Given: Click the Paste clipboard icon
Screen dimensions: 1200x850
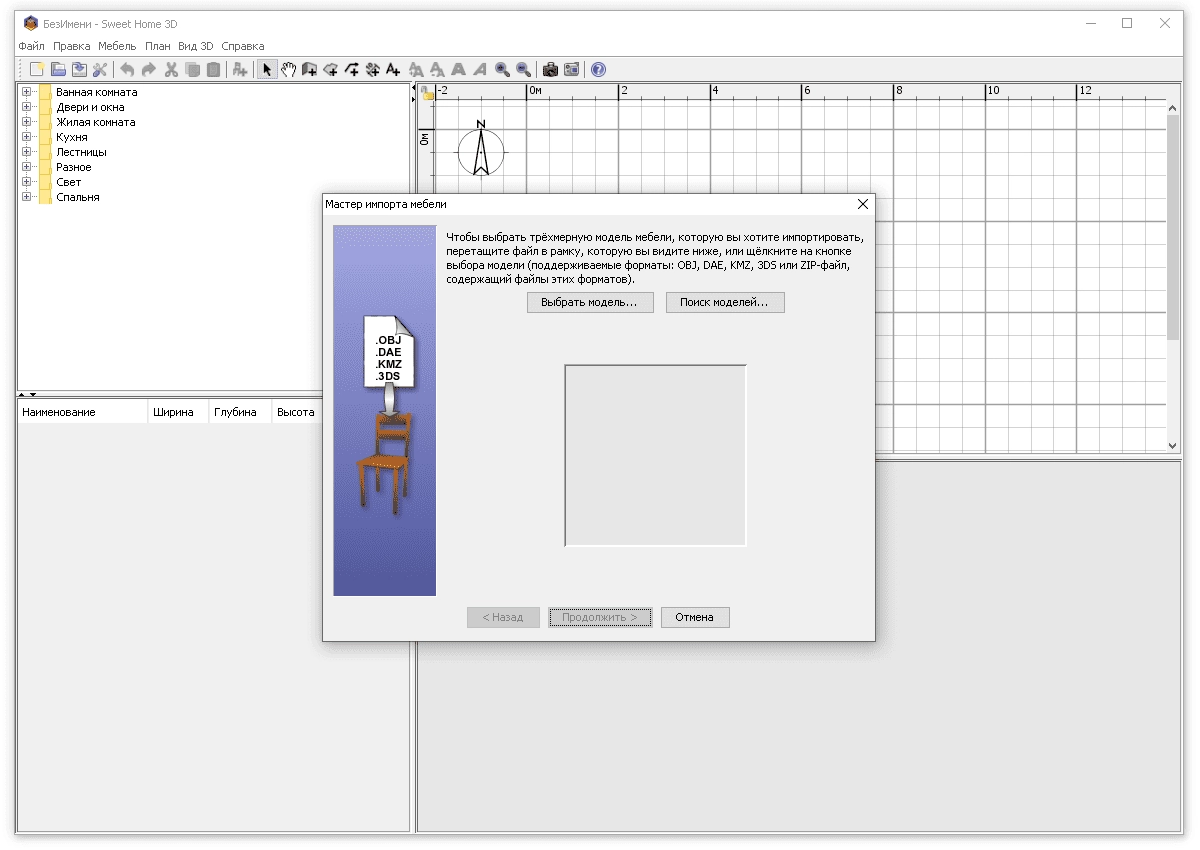Looking at the screenshot, I should [213, 69].
